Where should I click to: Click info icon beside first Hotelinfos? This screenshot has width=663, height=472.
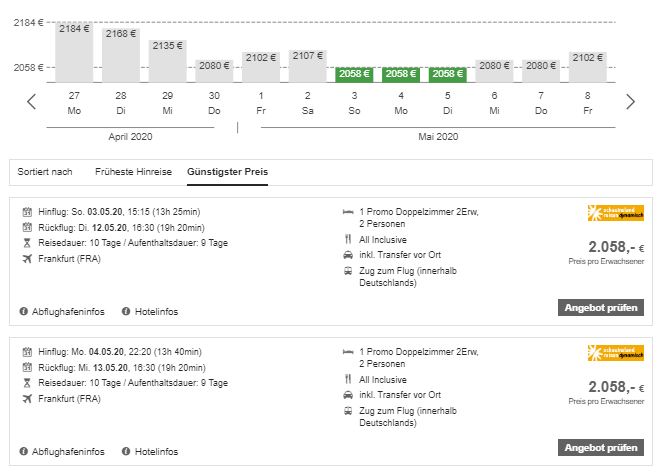(x=126, y=312)
